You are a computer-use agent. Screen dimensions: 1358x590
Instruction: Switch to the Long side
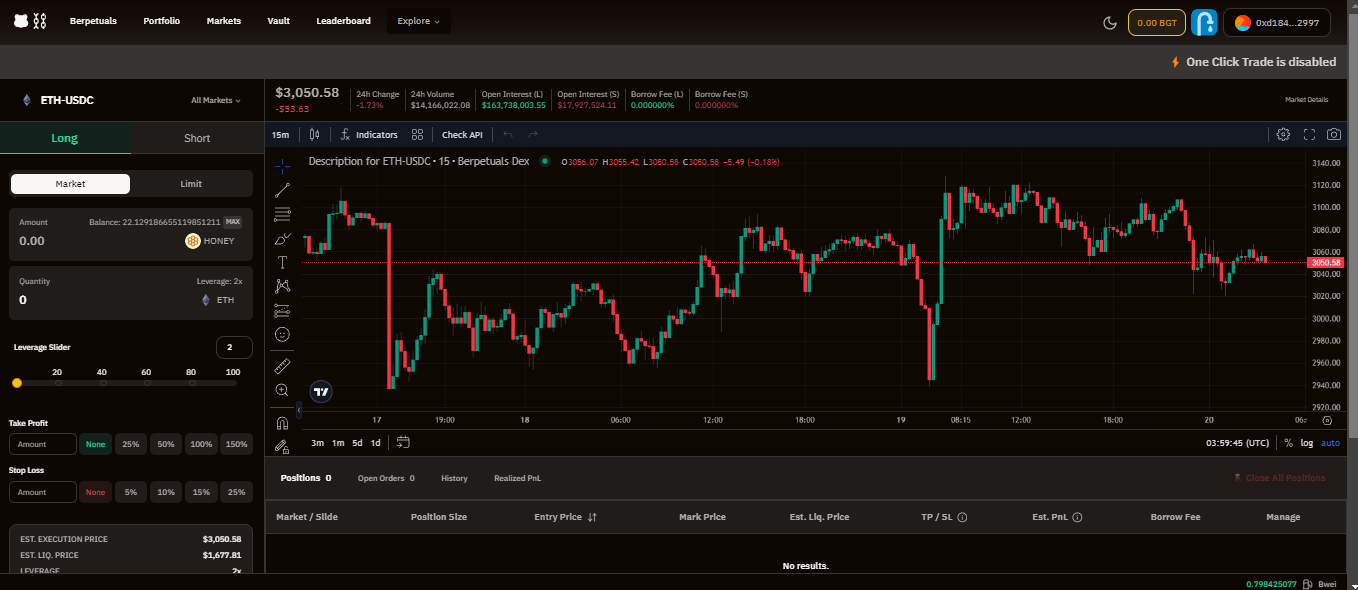[65, 138]
